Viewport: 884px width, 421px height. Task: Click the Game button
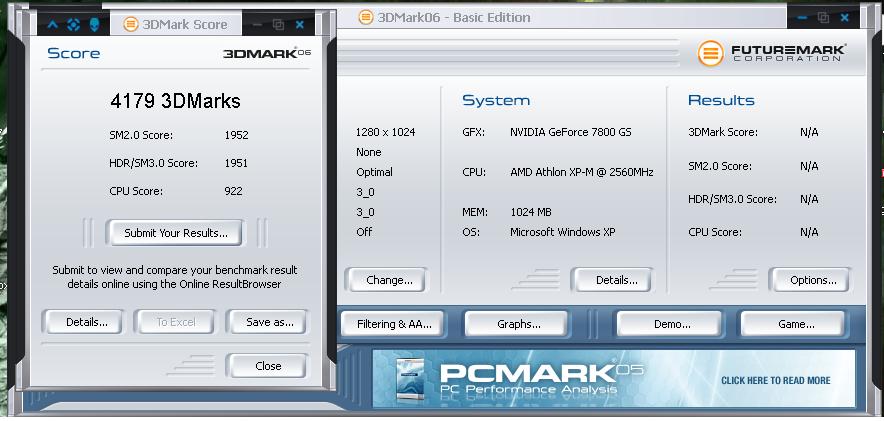[793, 324]
